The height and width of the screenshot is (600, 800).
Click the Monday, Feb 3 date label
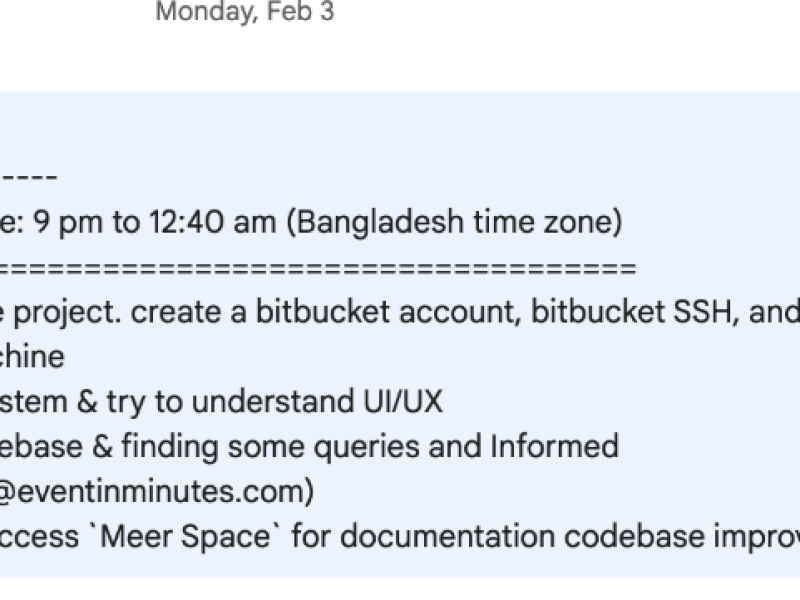tap(245, 11)
